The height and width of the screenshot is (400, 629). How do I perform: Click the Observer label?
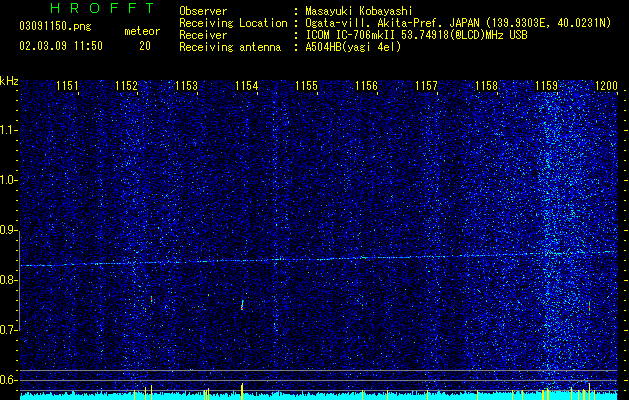[203, 11]
